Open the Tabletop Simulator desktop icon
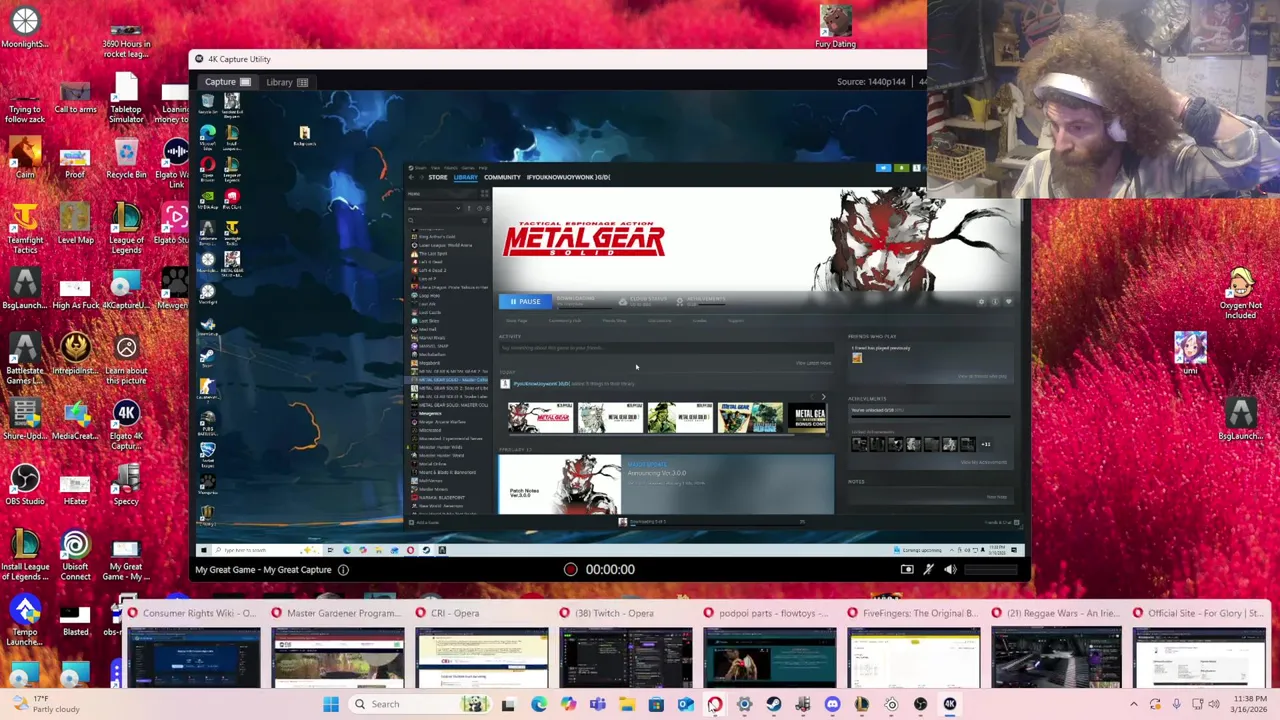 (x=126, y=98)
